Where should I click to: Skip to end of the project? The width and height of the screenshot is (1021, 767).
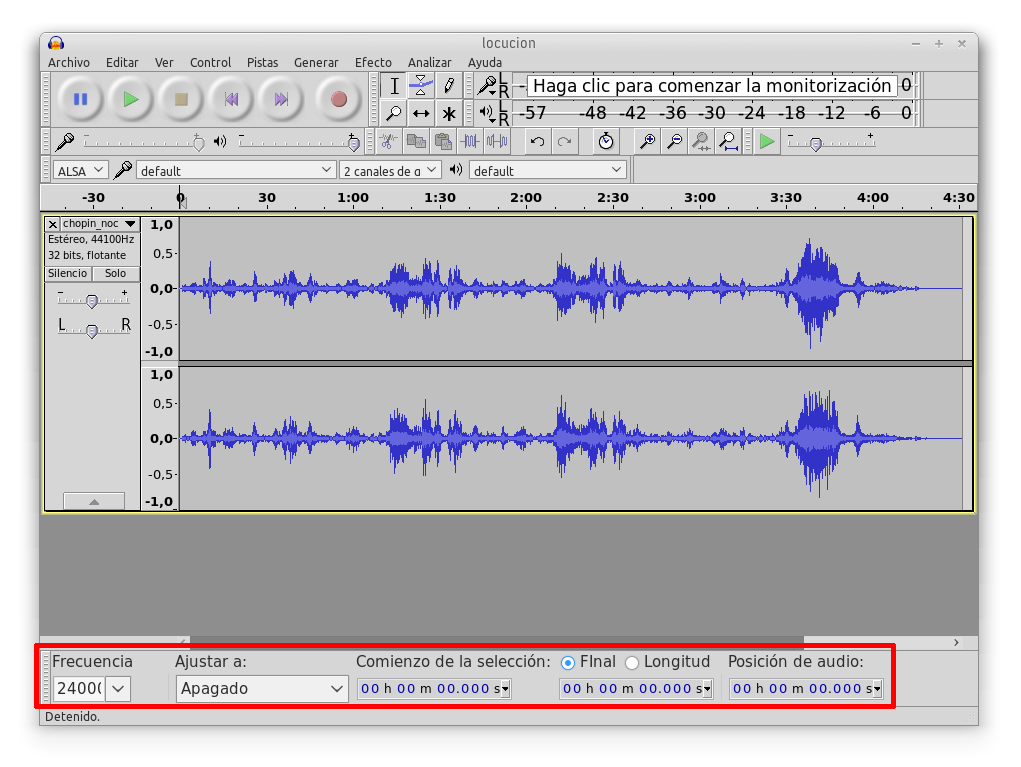pyautogui.click(x=281, y=99)
